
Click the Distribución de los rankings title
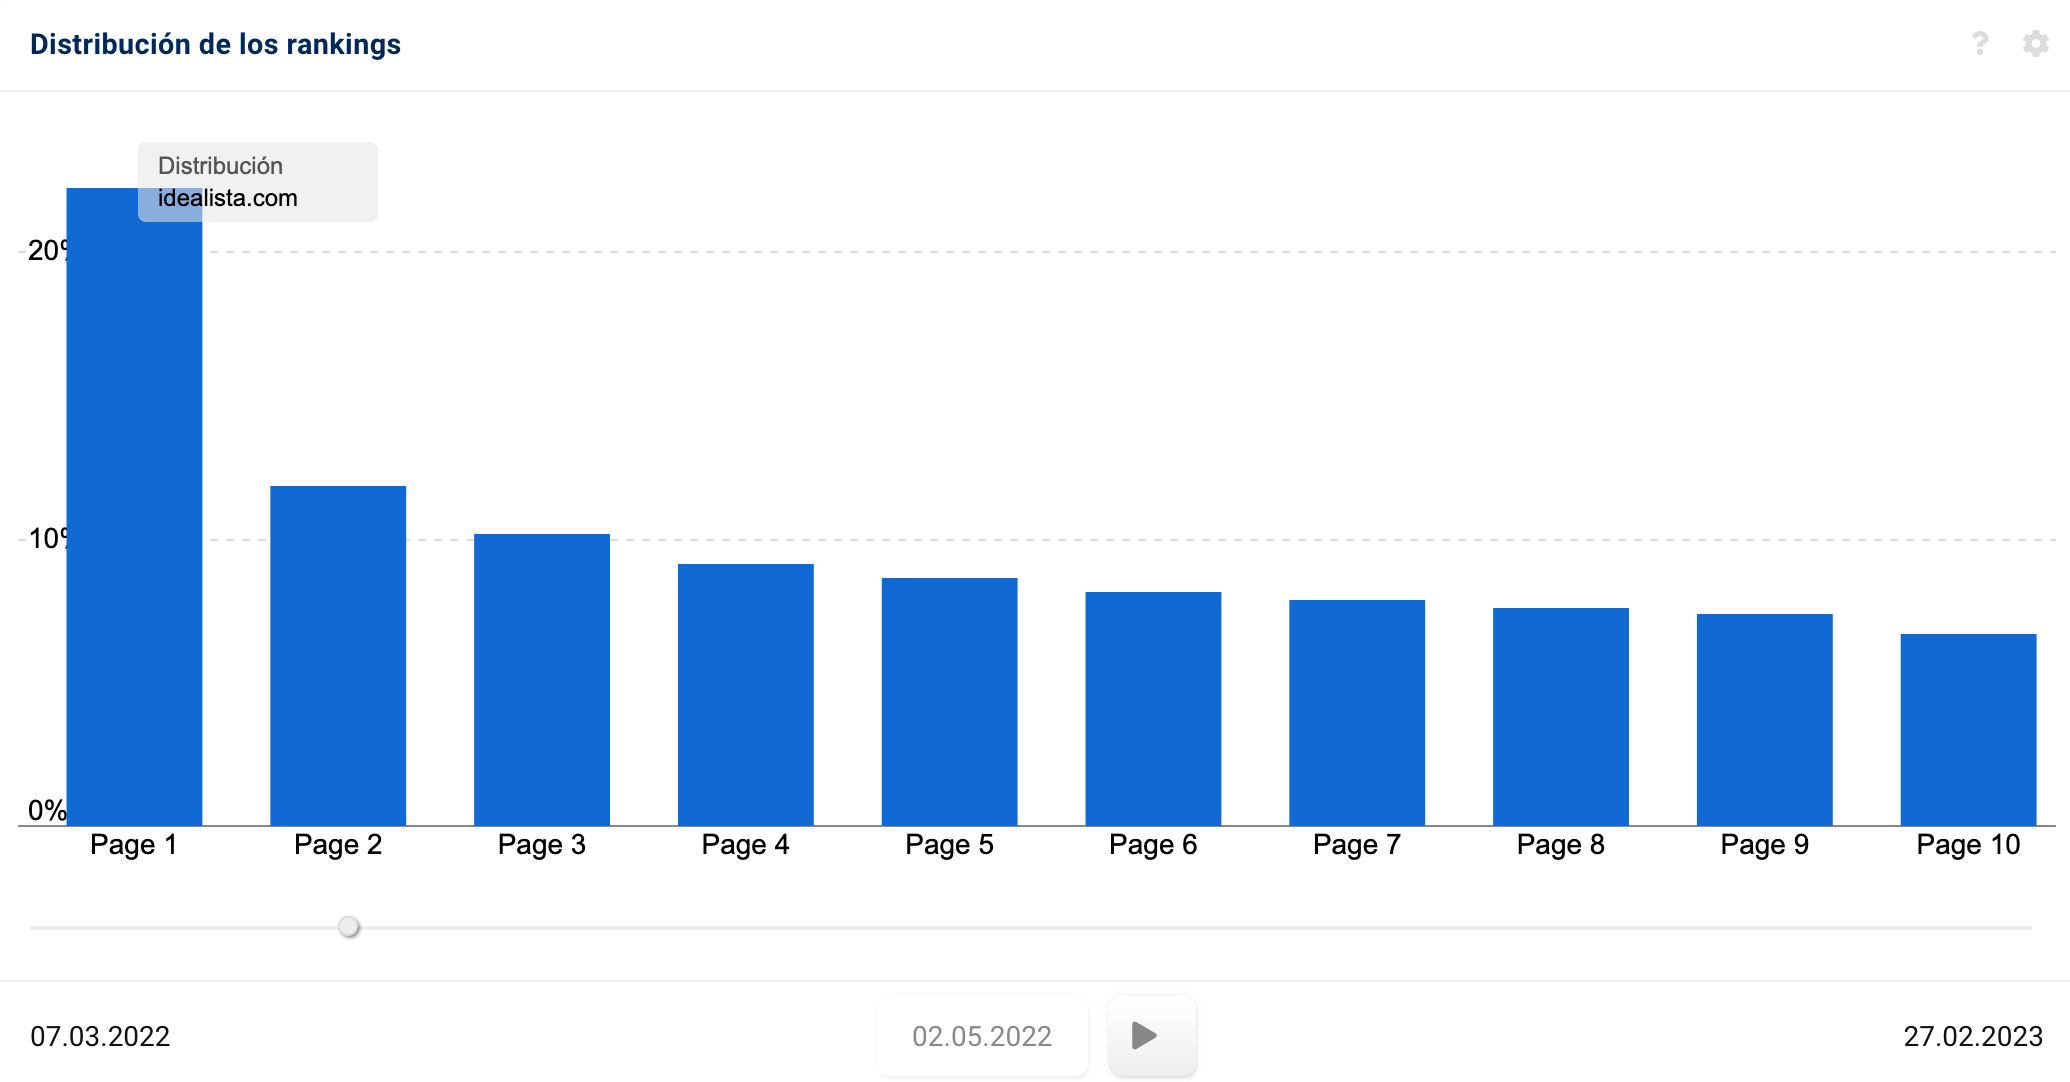click(215, 44)
